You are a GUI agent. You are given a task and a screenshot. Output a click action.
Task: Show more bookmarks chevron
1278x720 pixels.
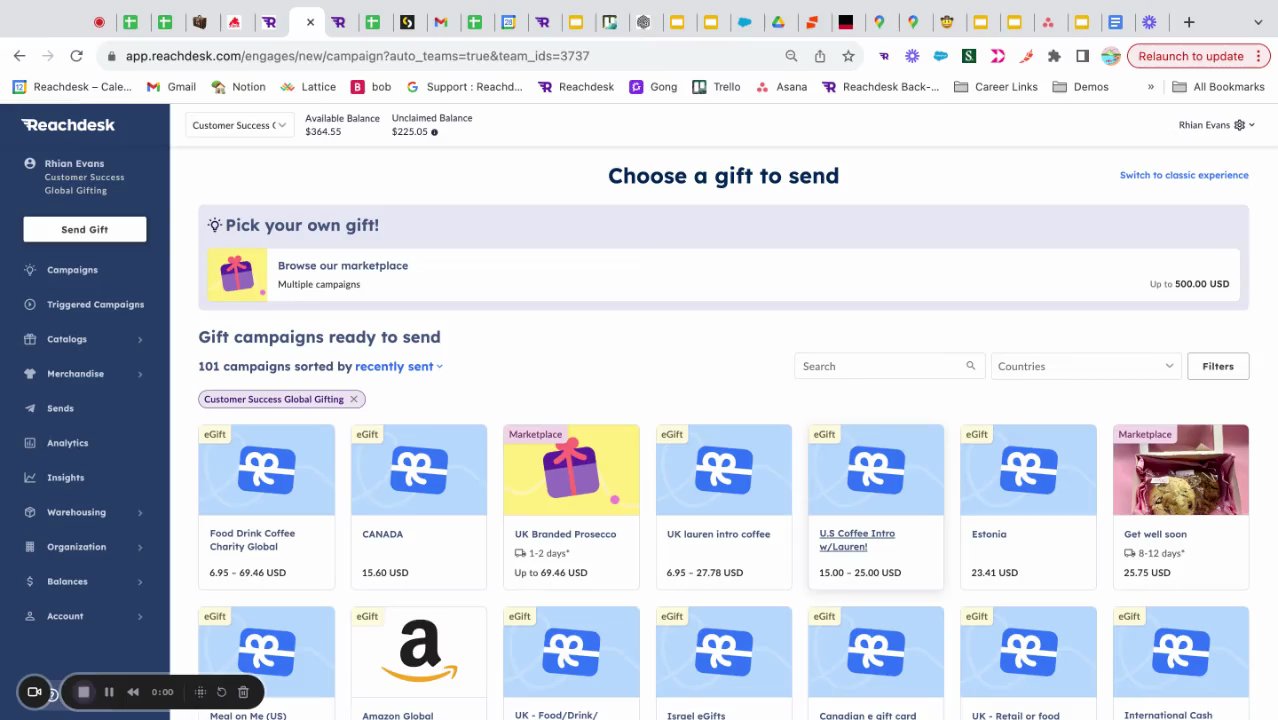pyautogui.click(x=1150, y=87)
